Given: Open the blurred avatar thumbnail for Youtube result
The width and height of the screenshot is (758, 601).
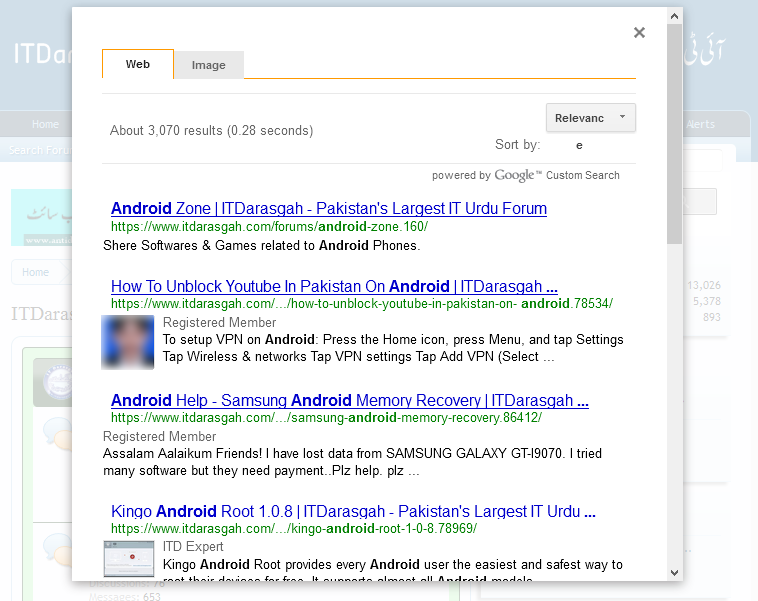Looking at the screenshot, I should pos(128,342).
